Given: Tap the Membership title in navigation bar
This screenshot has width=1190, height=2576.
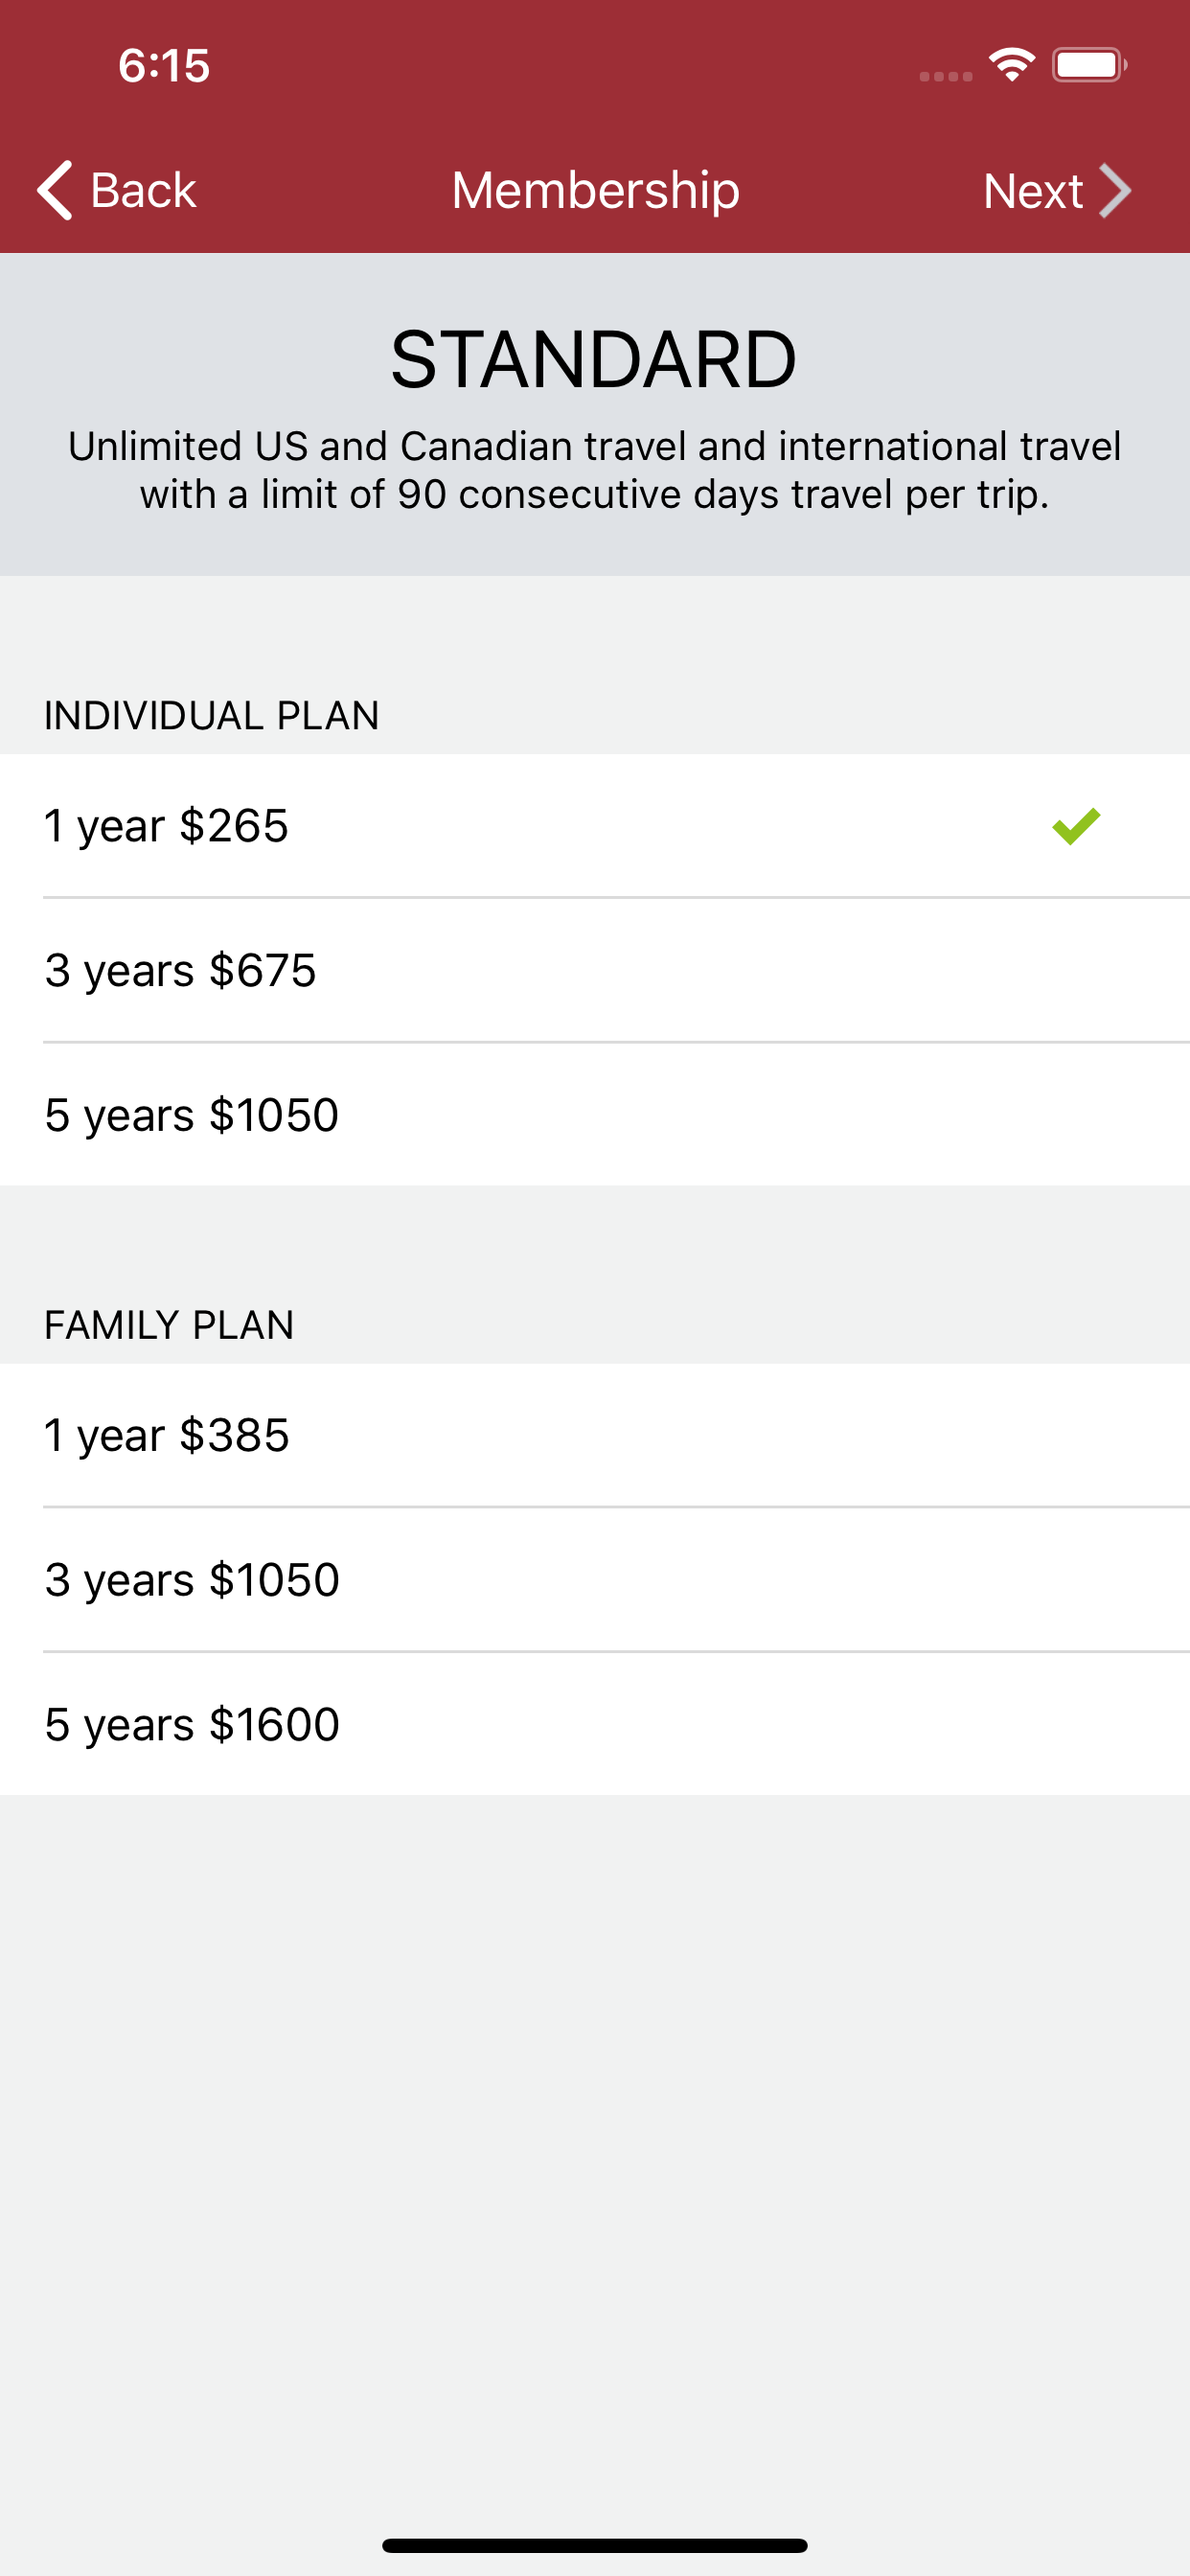Looking at the screenshot, I should pyautogui.click(x=596, y=190).
